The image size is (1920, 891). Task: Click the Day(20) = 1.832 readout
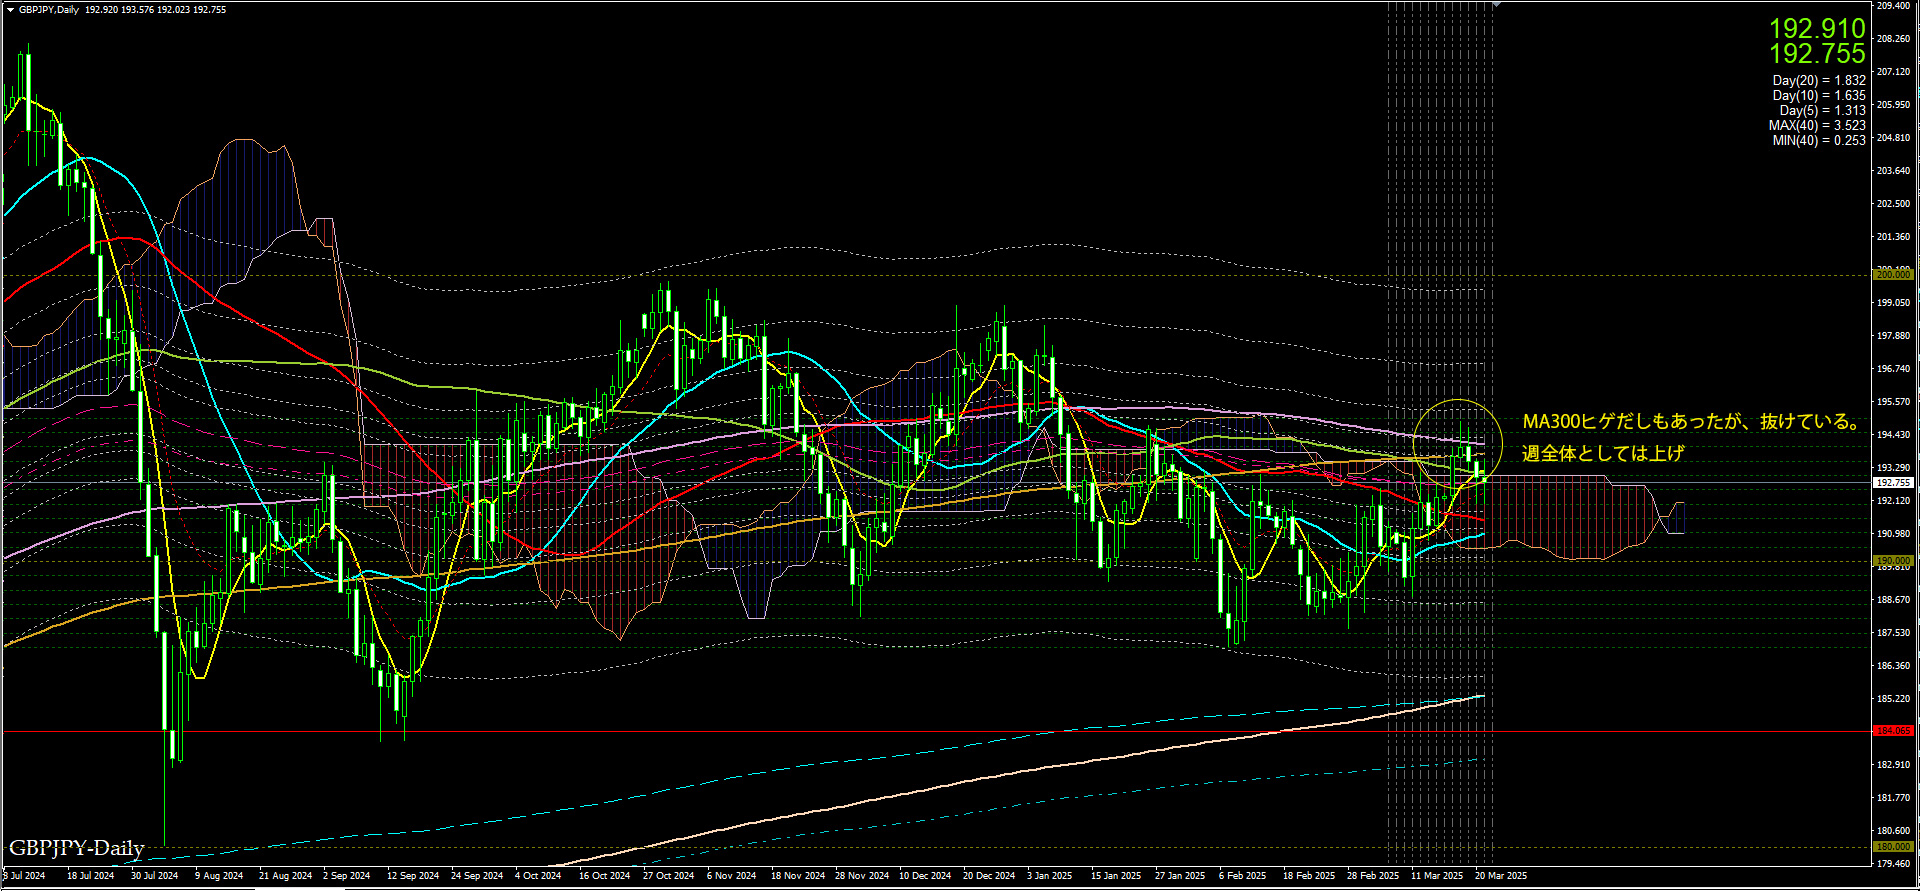(x=1819, y=81)
